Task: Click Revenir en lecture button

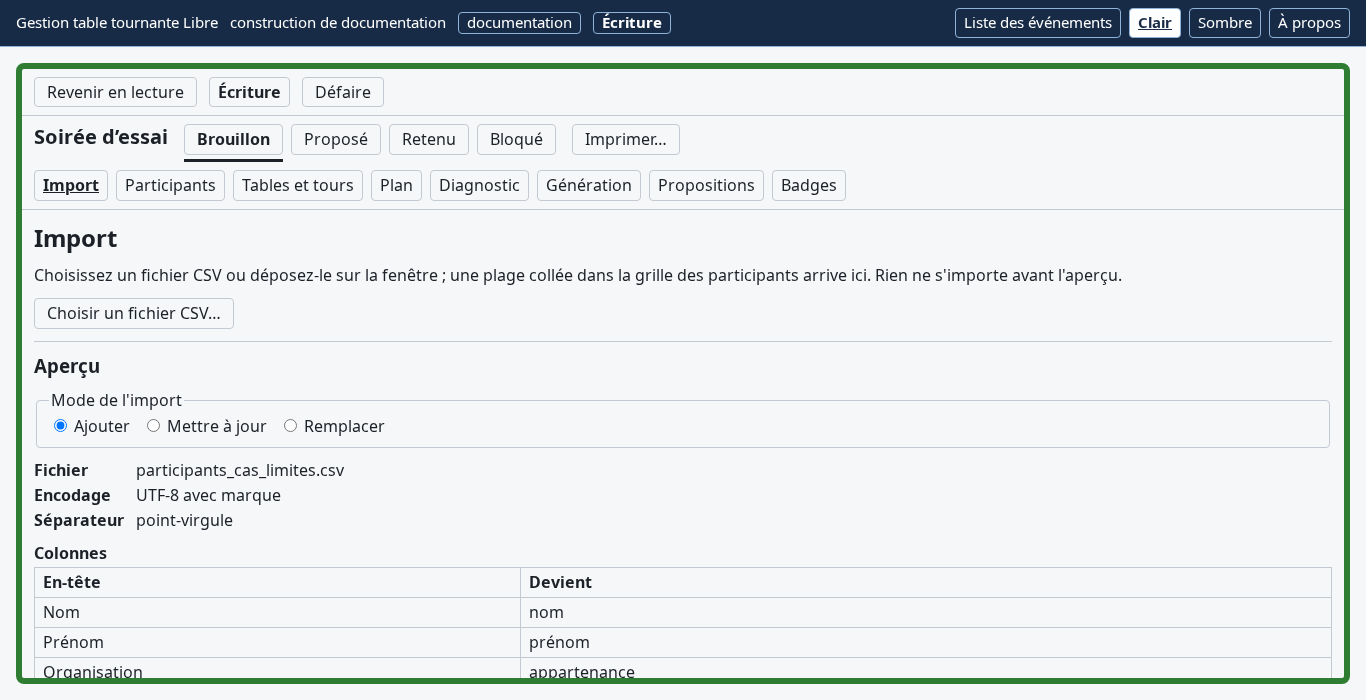Action: click(x=115, y=92)
